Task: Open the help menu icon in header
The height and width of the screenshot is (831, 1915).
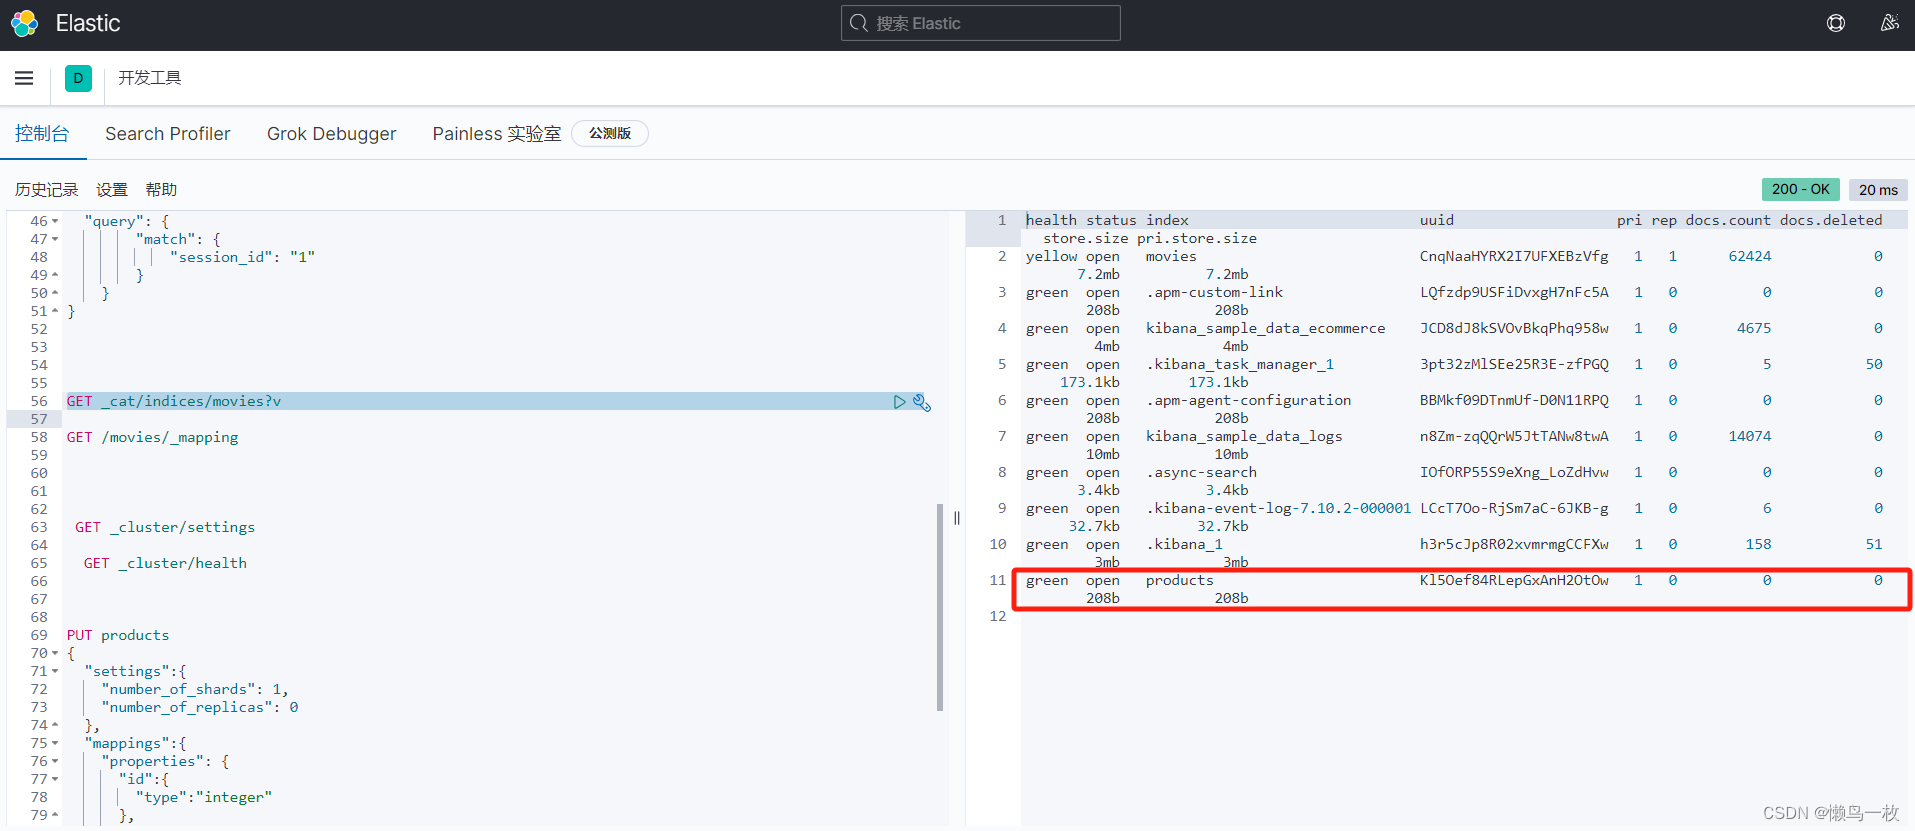Action: (x=1836, y=23)
